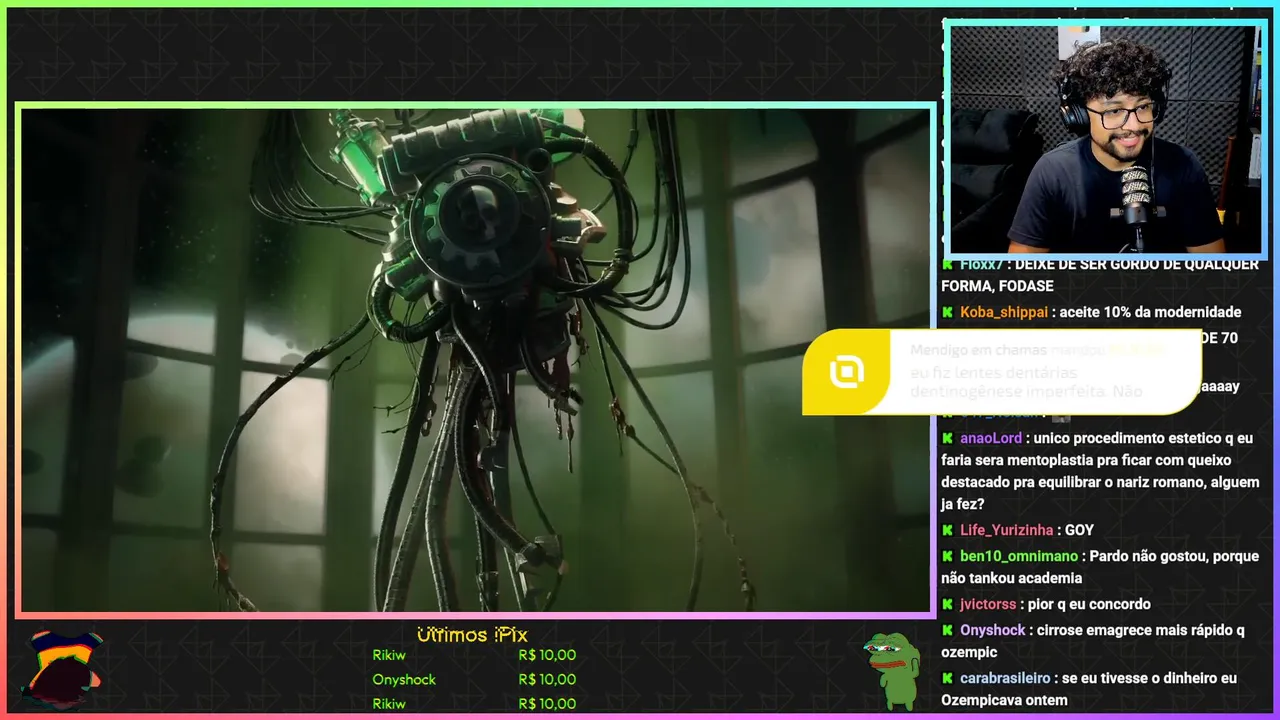Click the Pepe frog emote image
1280x720 pixels.
pyautogui.click(x=892, y=671)
